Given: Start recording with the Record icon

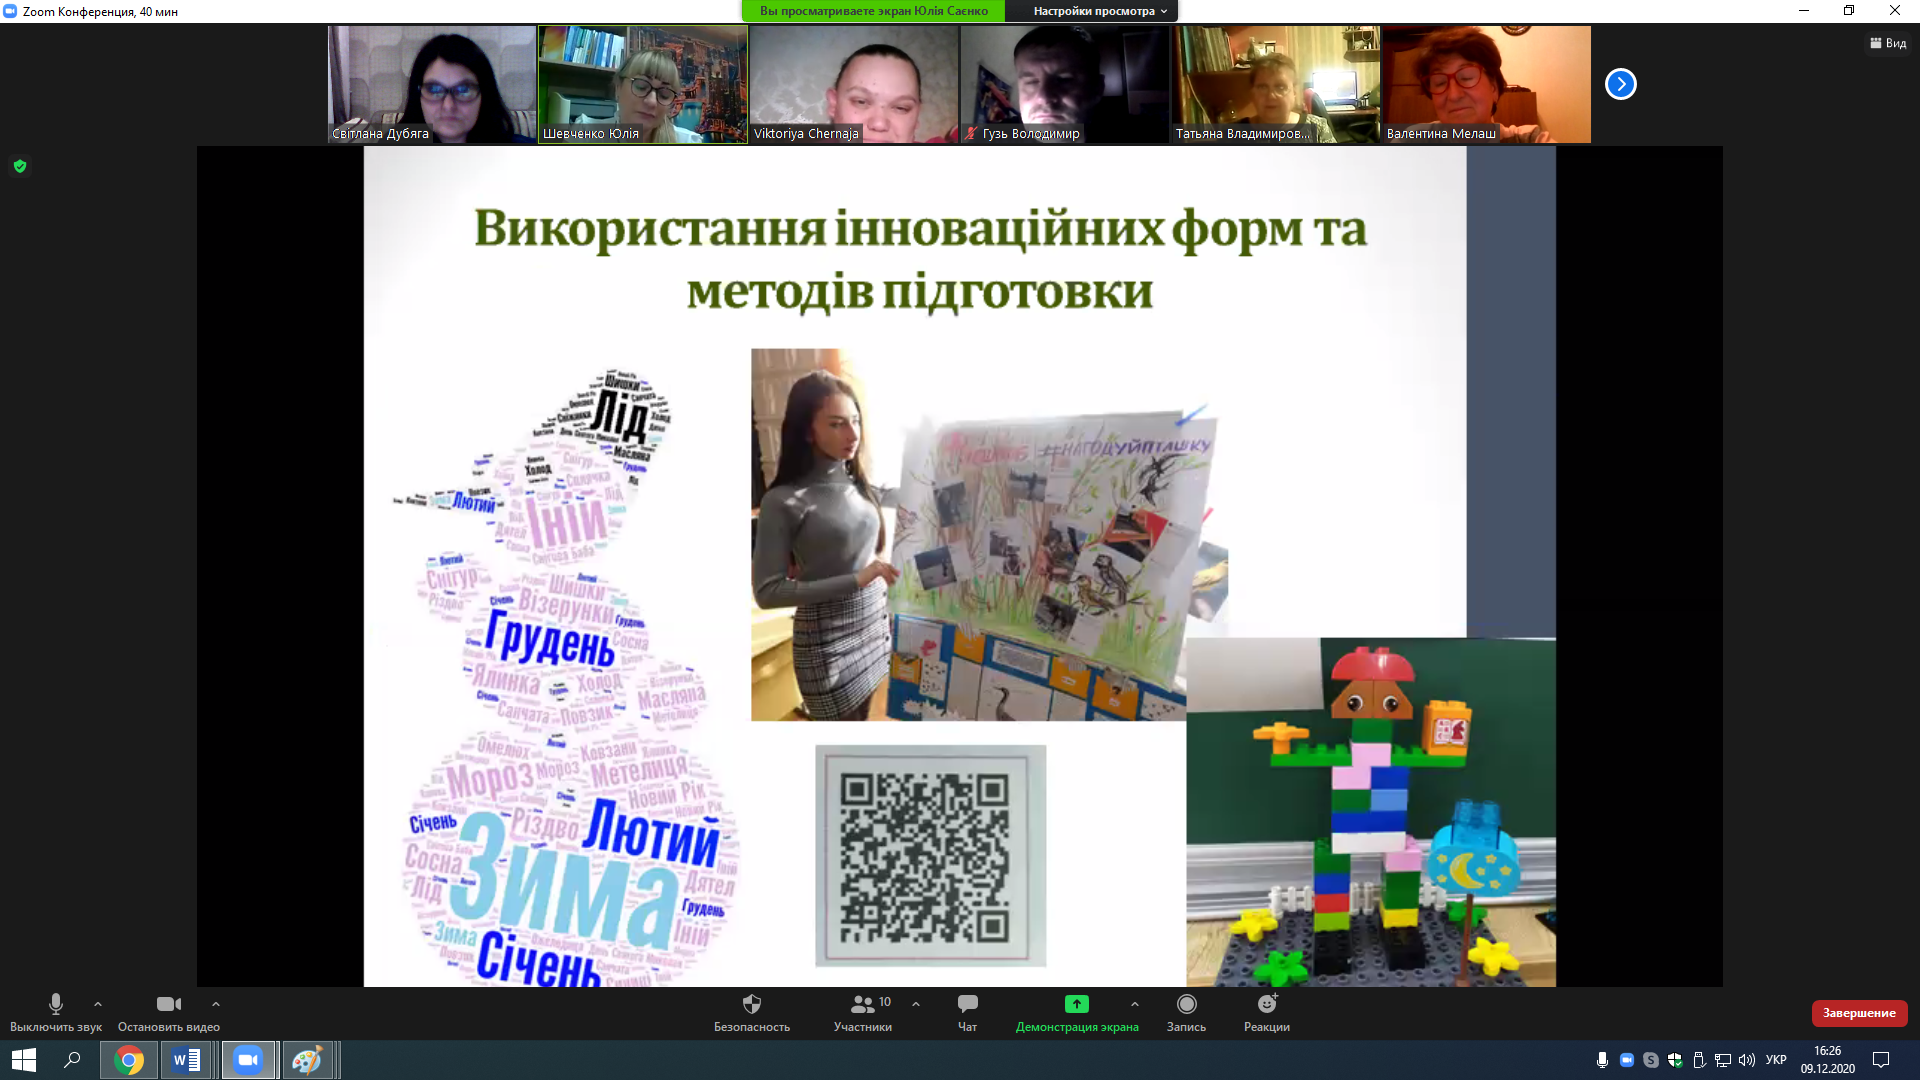Looking at the screenshot, I should pyautogui.click(x=1186, y=1004).
